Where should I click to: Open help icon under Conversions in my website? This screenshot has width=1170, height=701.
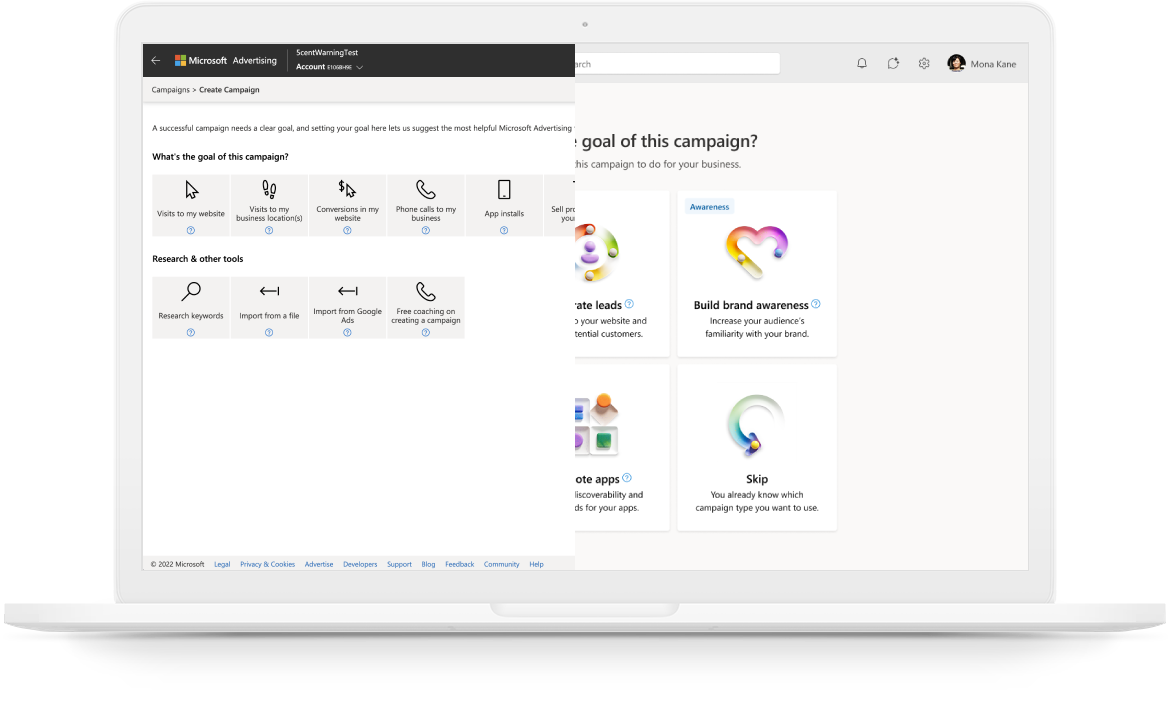[x=348, y=231]
